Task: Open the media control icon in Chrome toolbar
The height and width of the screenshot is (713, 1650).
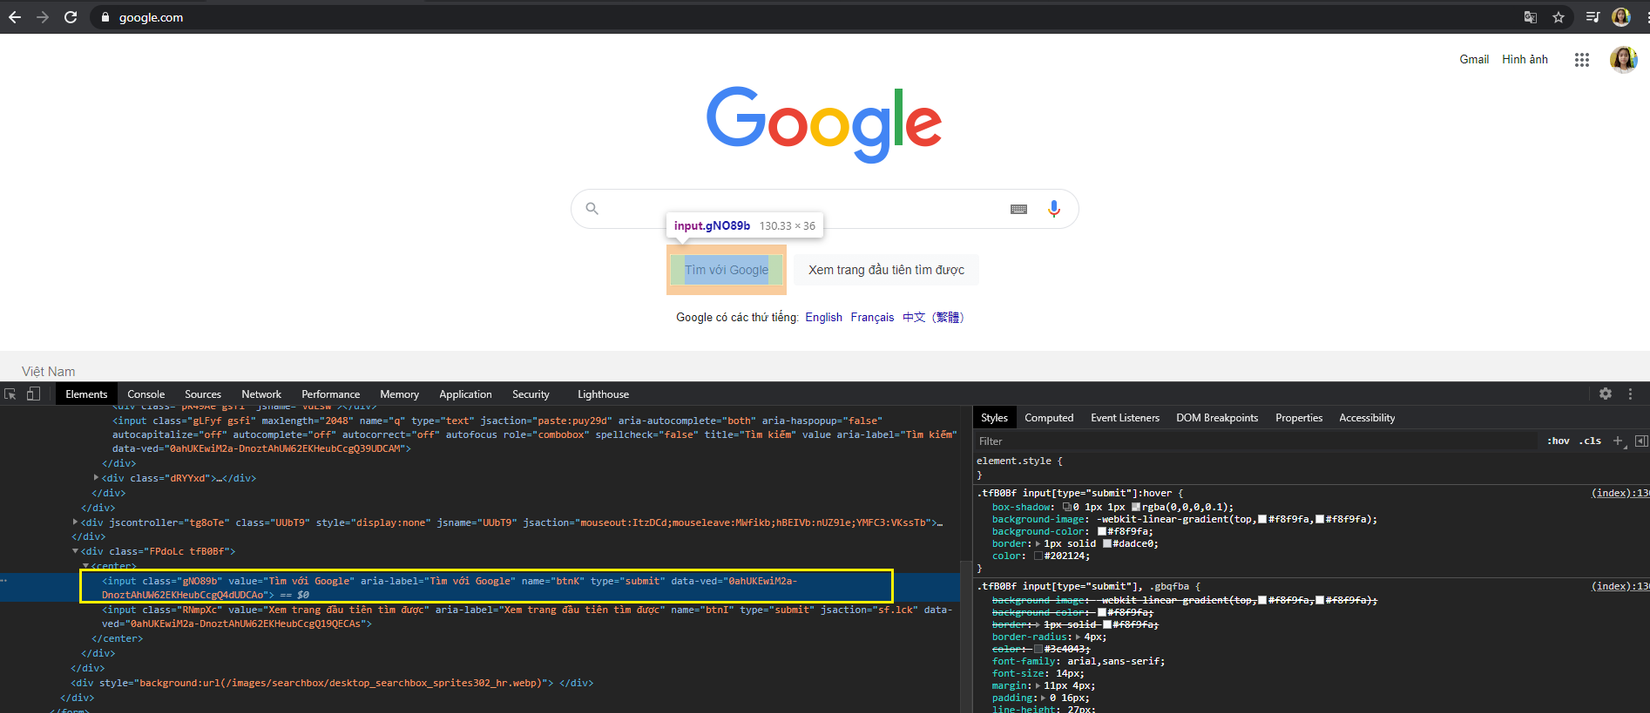Action: click(1593, 17)
